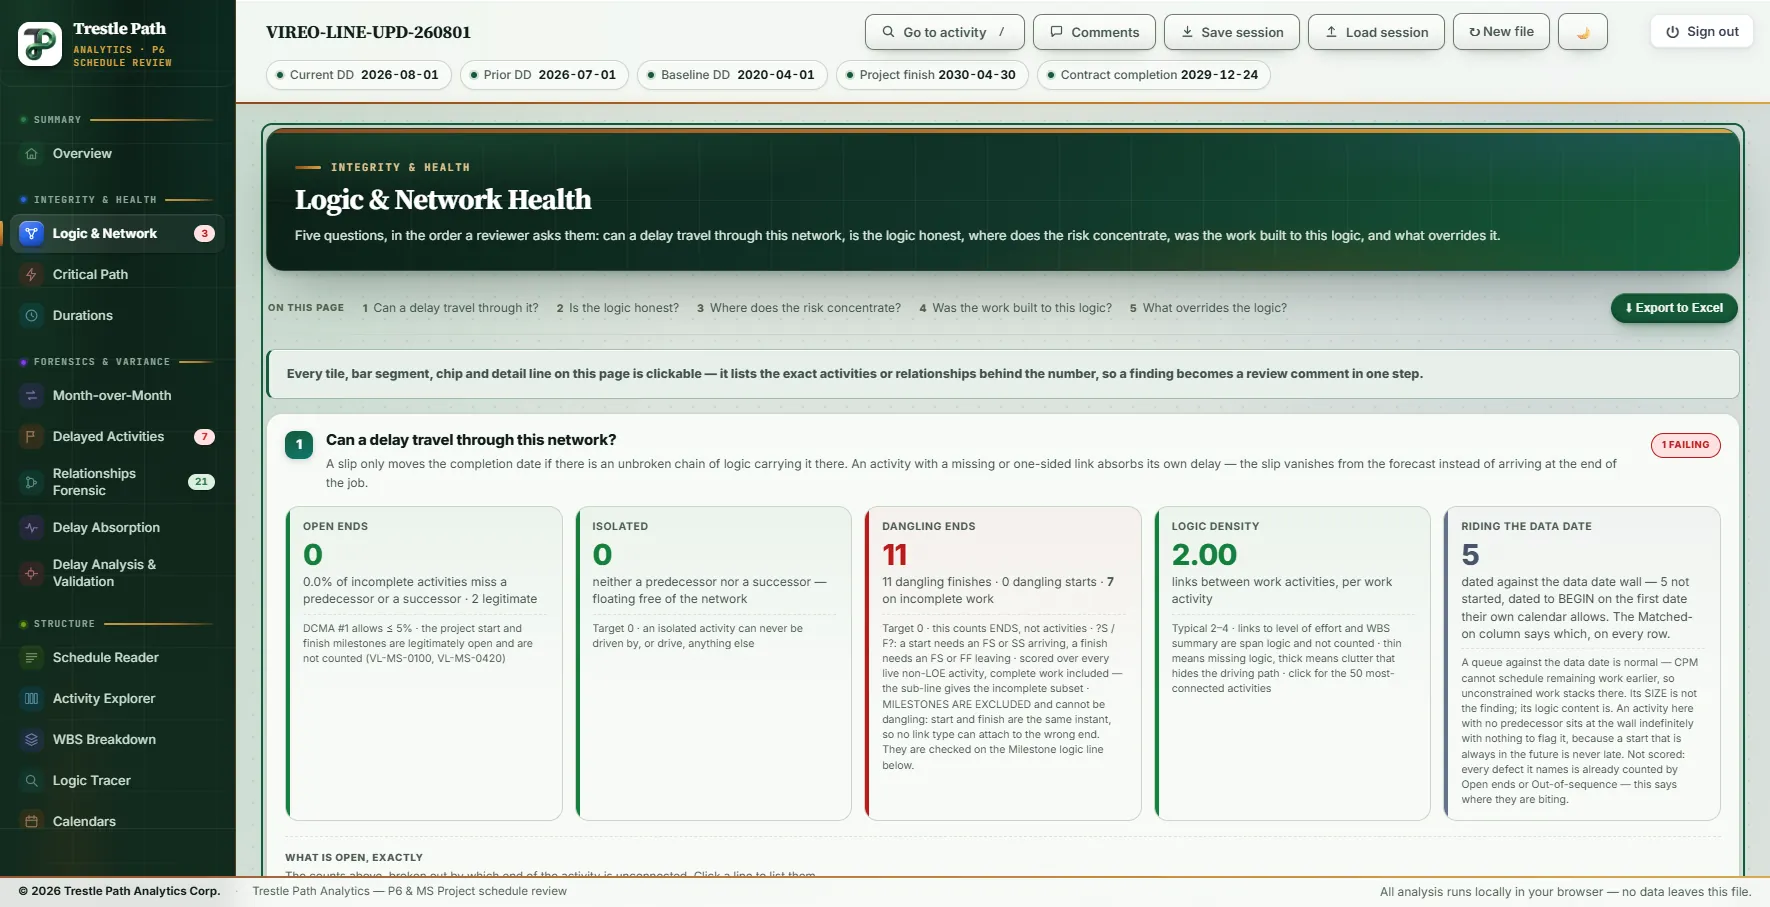Click the Calendars icon in the sidebar
The image size is (1770, 907).
point(31,822)
